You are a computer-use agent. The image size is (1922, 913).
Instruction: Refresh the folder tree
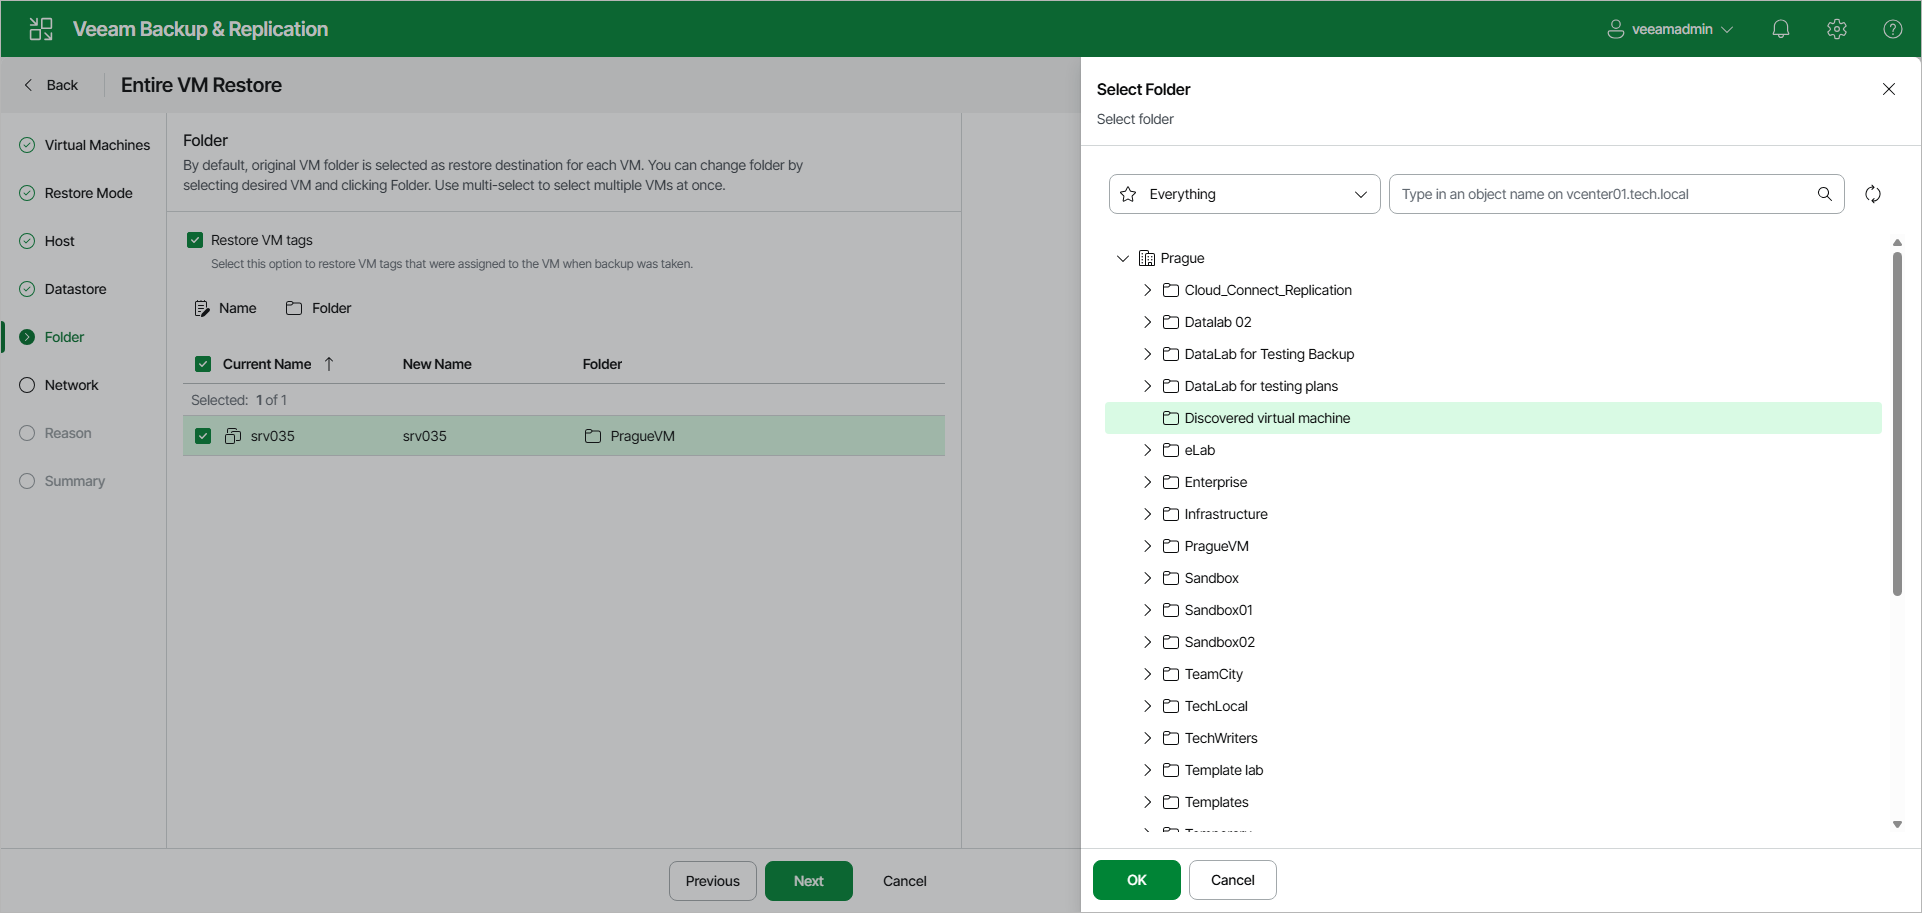(x=1873, y=194)
